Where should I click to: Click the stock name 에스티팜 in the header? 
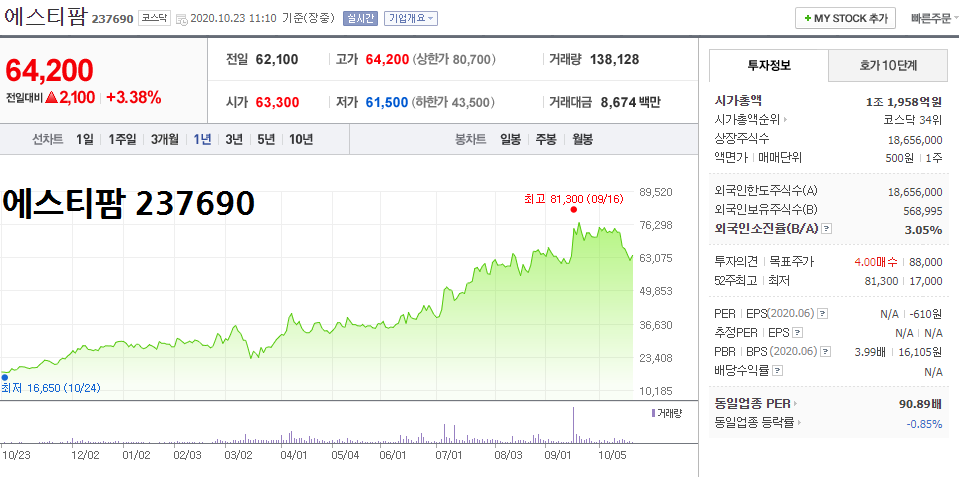pyautogui.click(x=45, y=15)
